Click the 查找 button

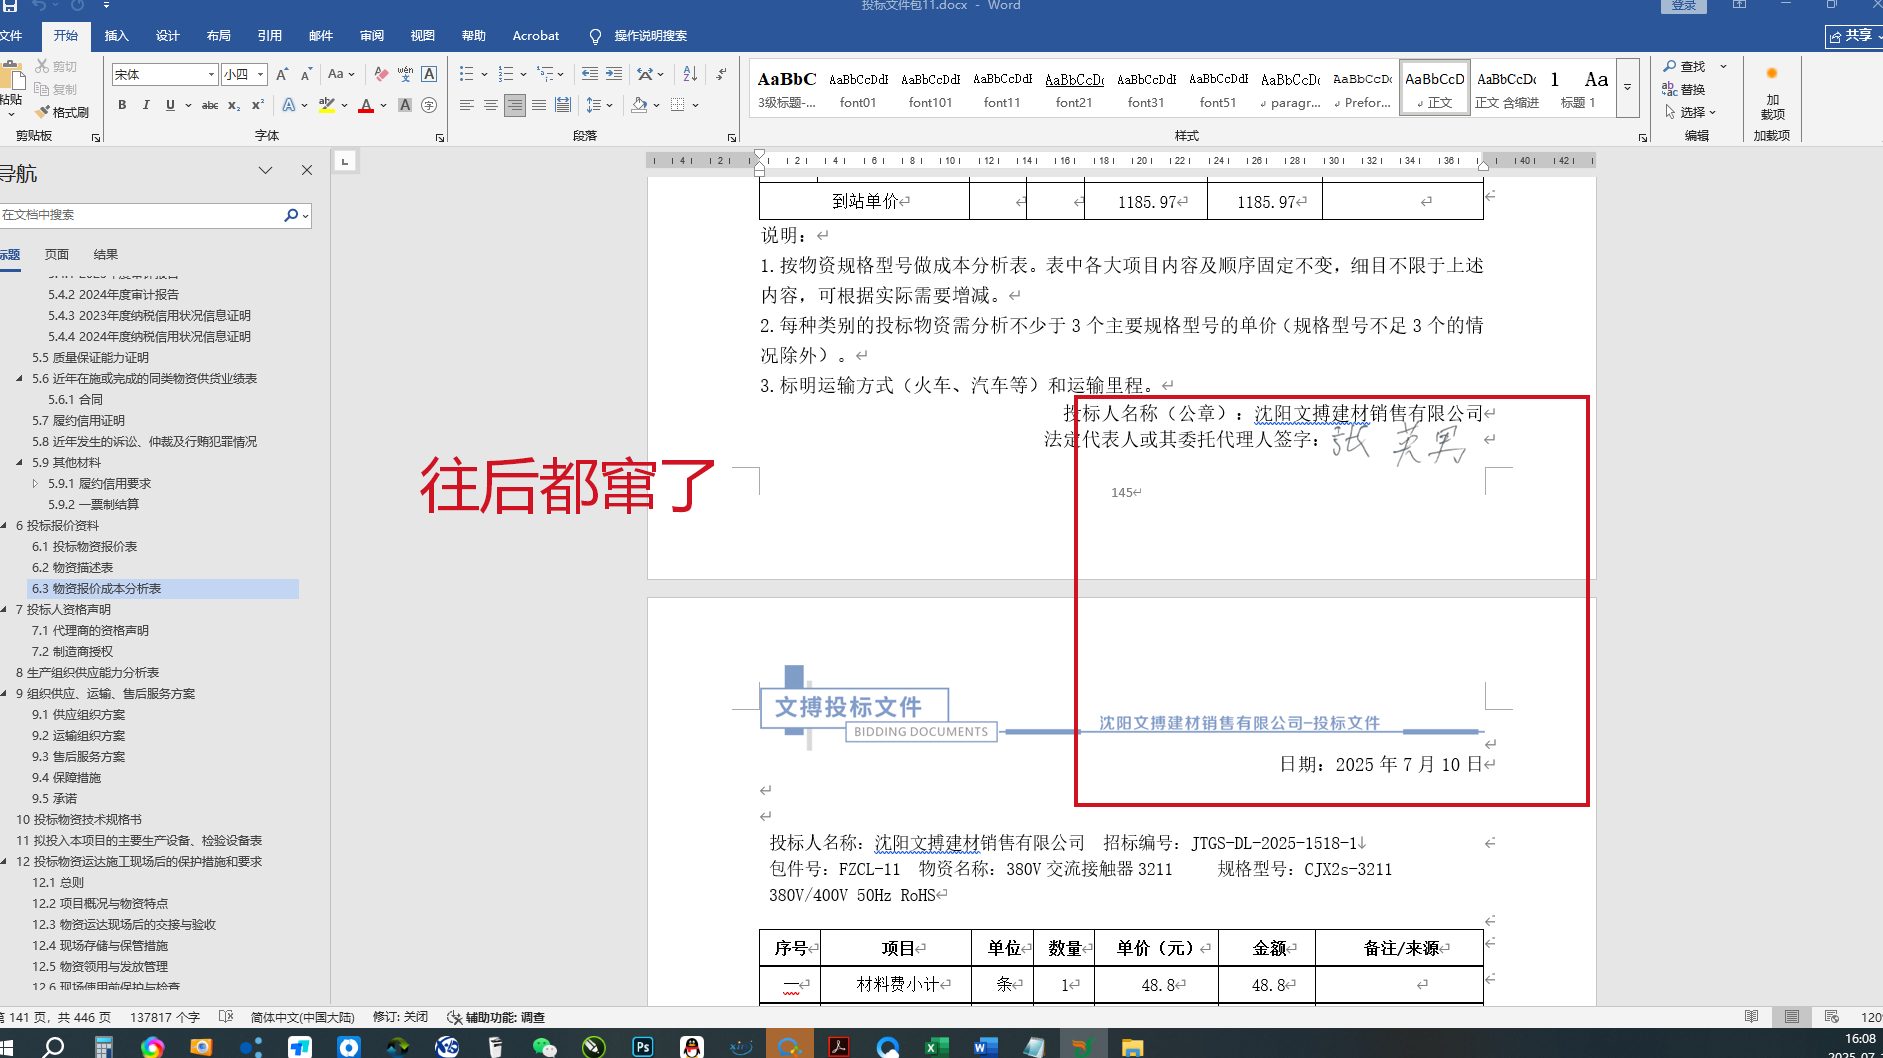pos(1685,67)
